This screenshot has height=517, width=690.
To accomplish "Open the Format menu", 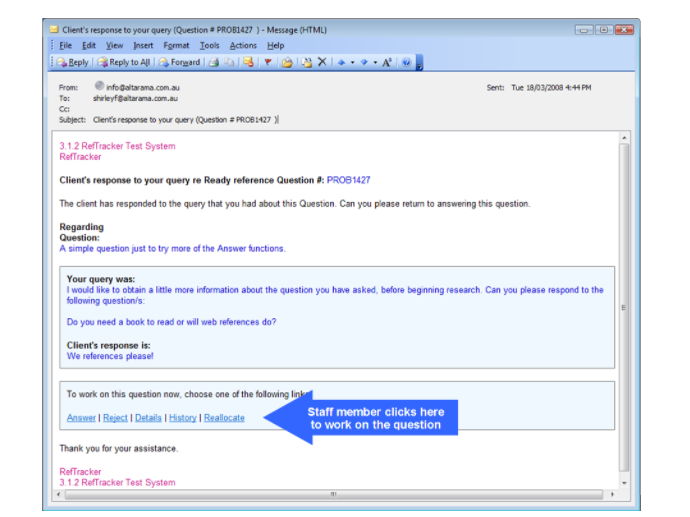I will [176, 46].
